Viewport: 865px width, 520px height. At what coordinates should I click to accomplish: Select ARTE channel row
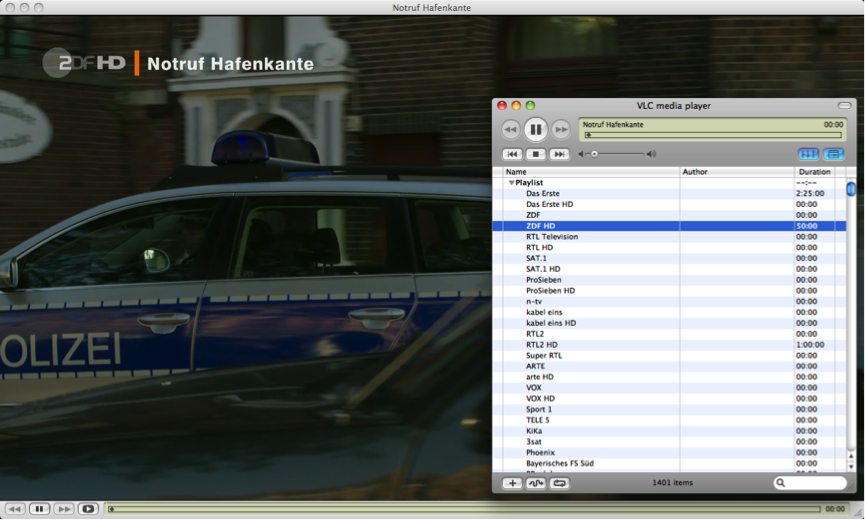669,366
